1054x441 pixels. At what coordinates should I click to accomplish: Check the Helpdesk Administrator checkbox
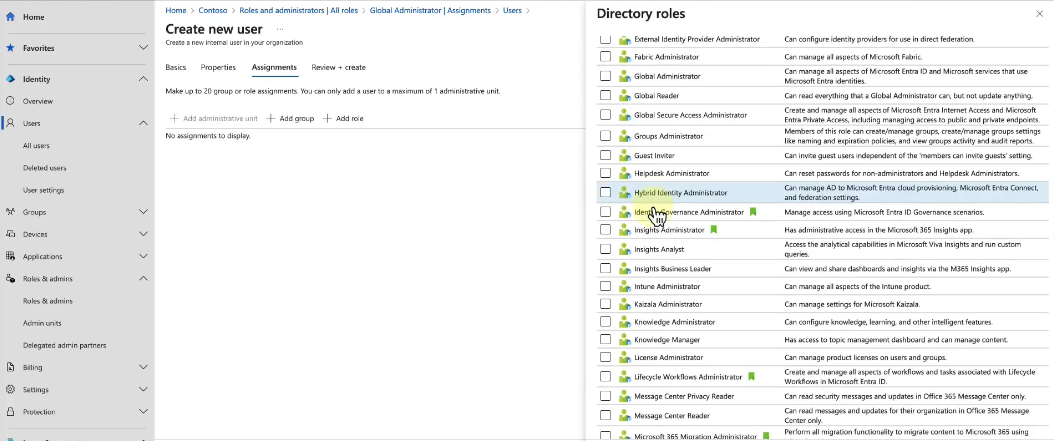pos(606,173)
